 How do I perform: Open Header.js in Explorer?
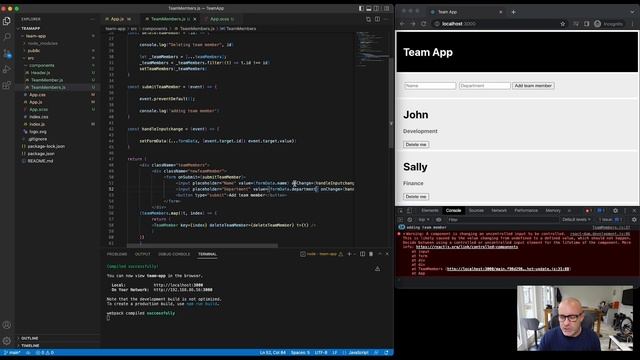click(x=40, y=73)
